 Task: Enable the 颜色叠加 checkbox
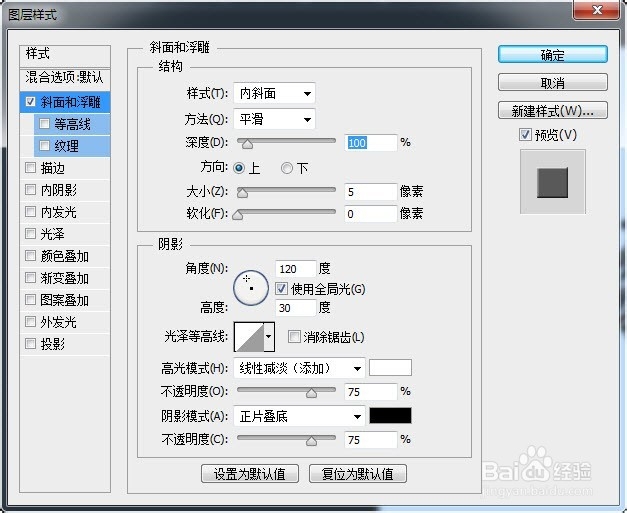(x=30, y=256)
